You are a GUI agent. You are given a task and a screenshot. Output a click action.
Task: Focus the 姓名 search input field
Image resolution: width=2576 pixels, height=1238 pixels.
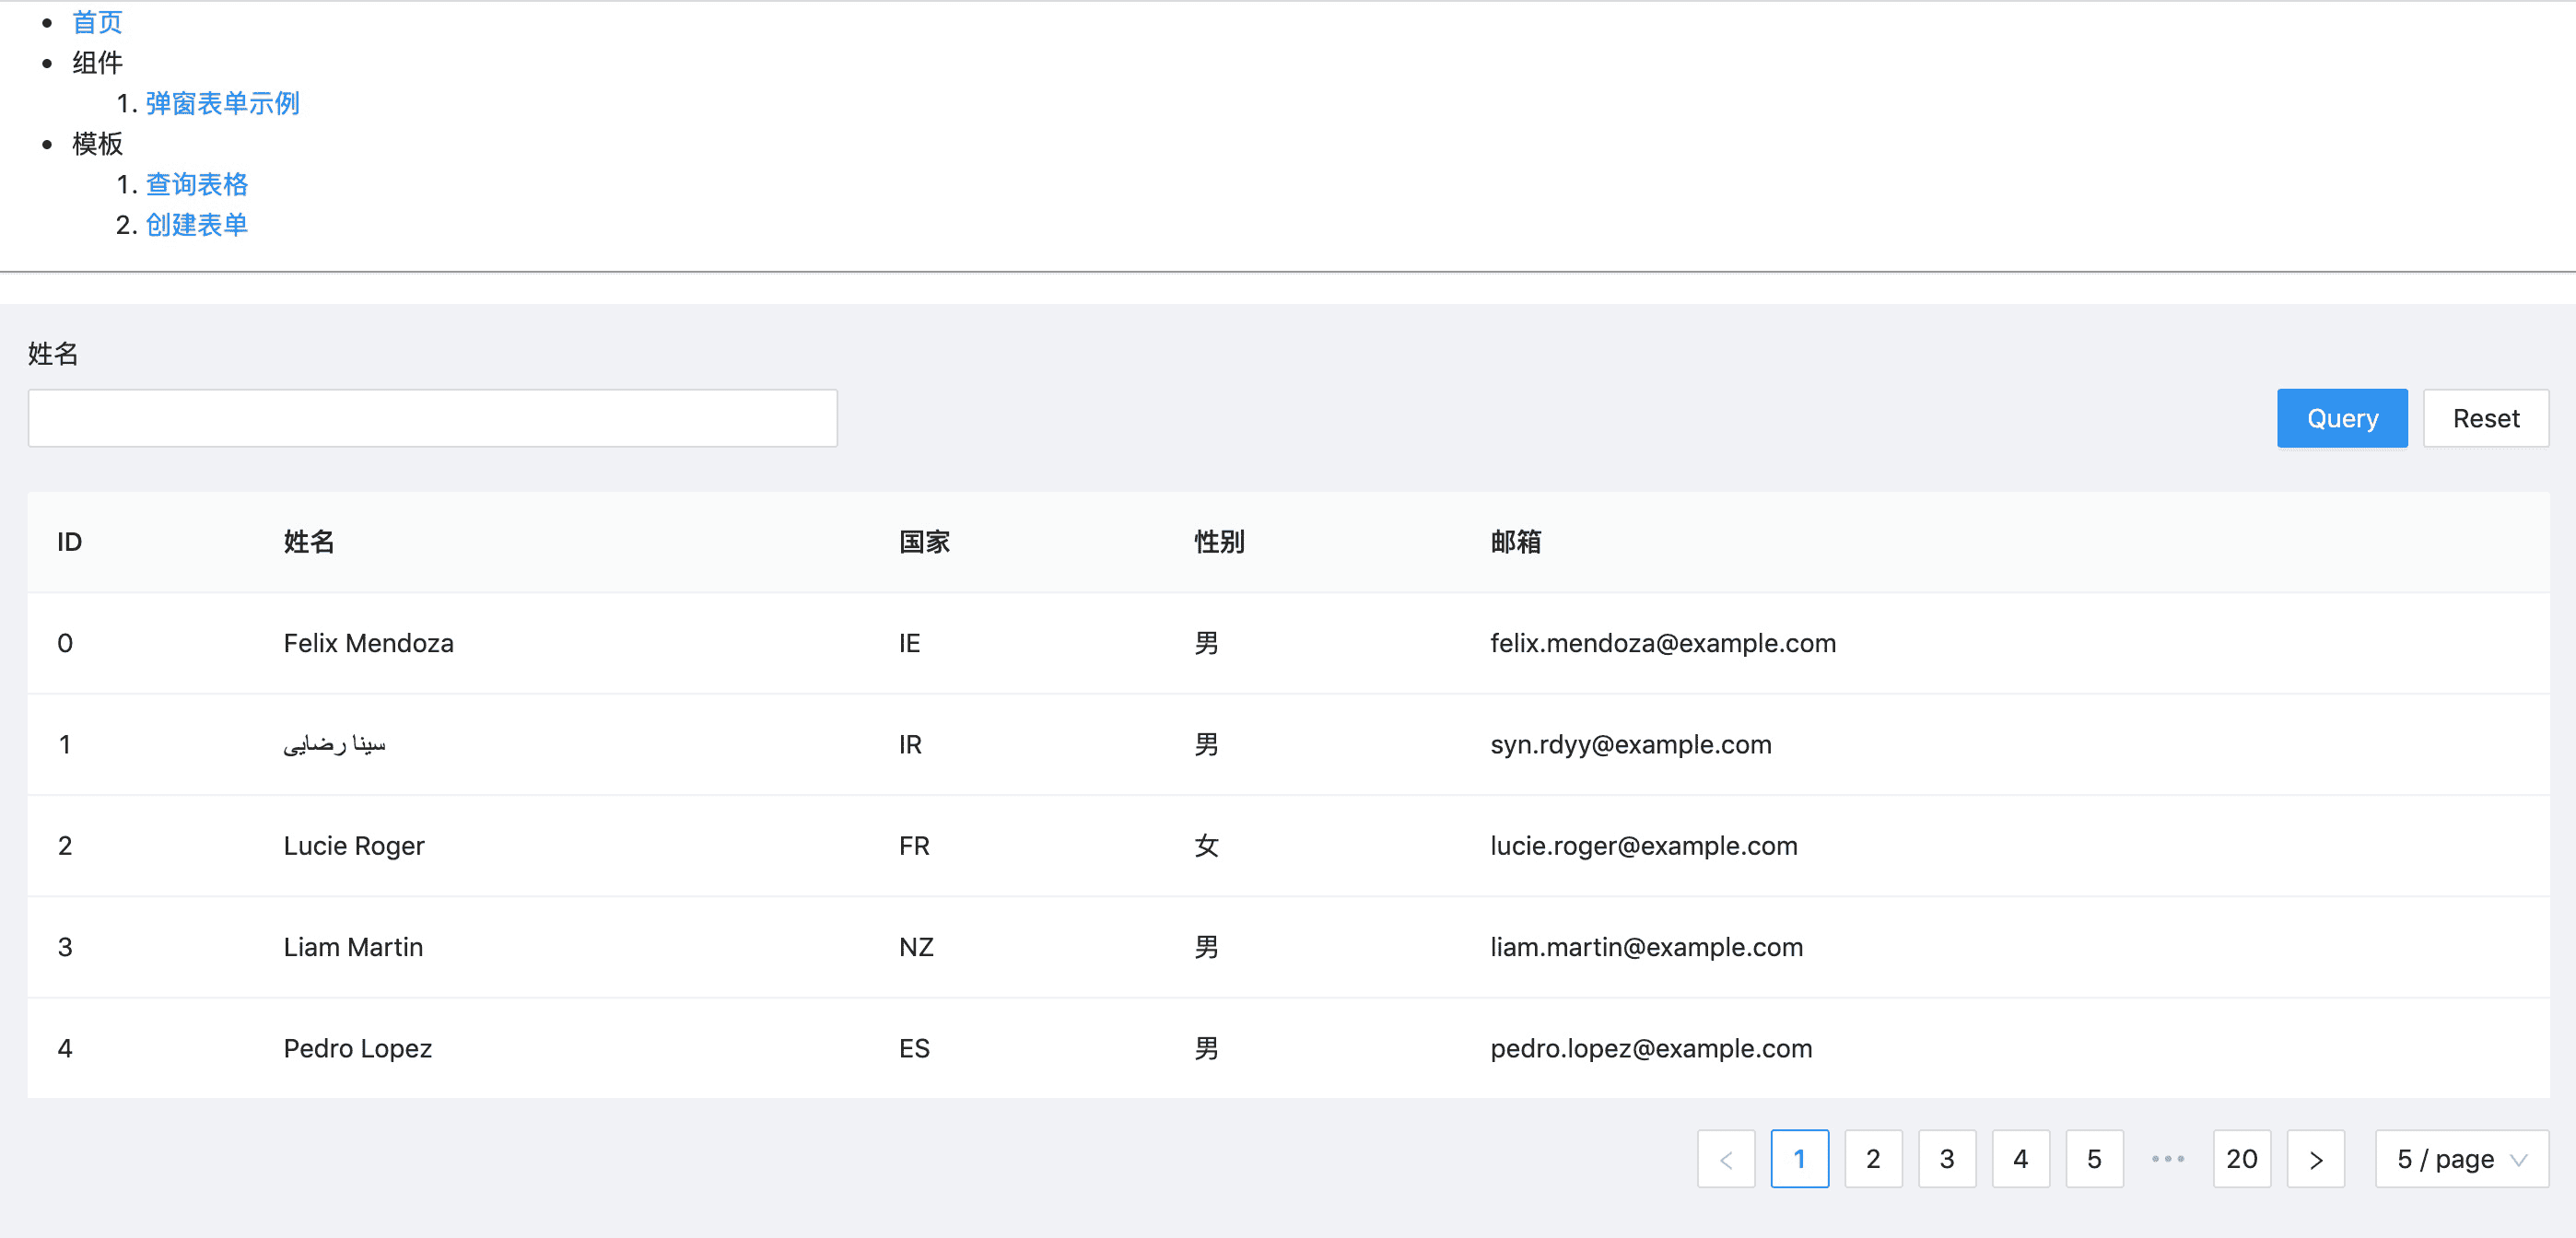pyautogui.click(x=432, y=418)
